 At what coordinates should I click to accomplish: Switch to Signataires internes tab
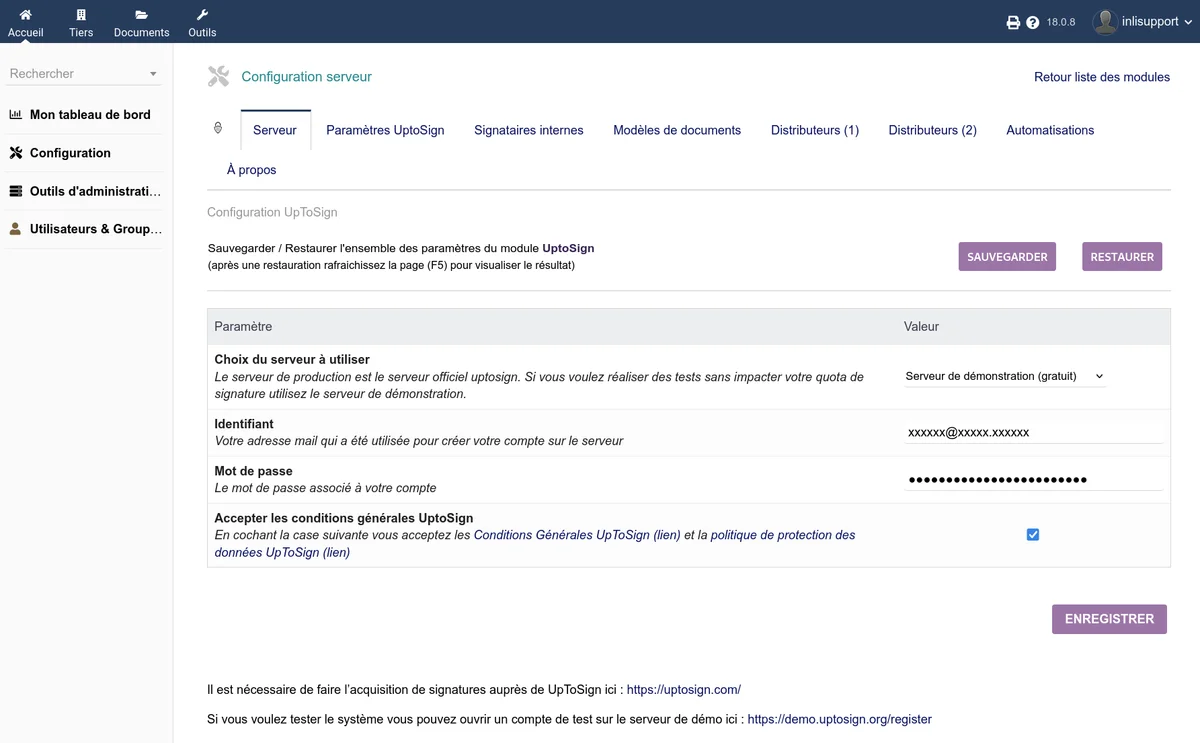pyautogui.click(x=529, y=130)
